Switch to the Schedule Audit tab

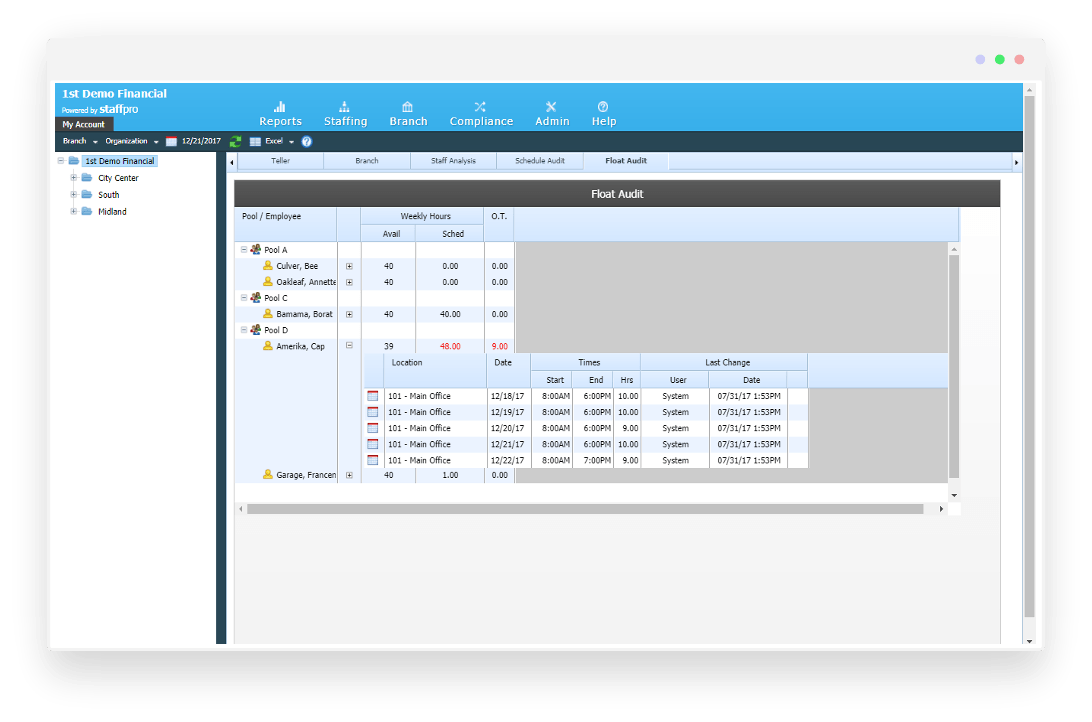(540, 161)
